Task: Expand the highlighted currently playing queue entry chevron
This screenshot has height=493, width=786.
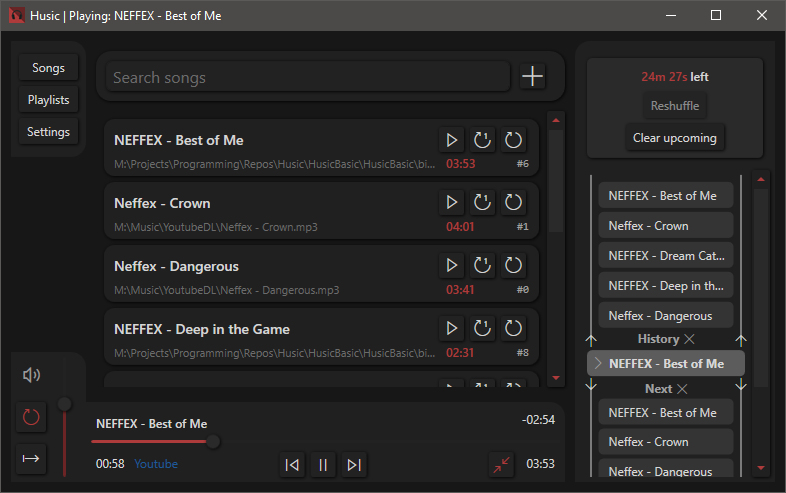Action: [x=598, y=363]
